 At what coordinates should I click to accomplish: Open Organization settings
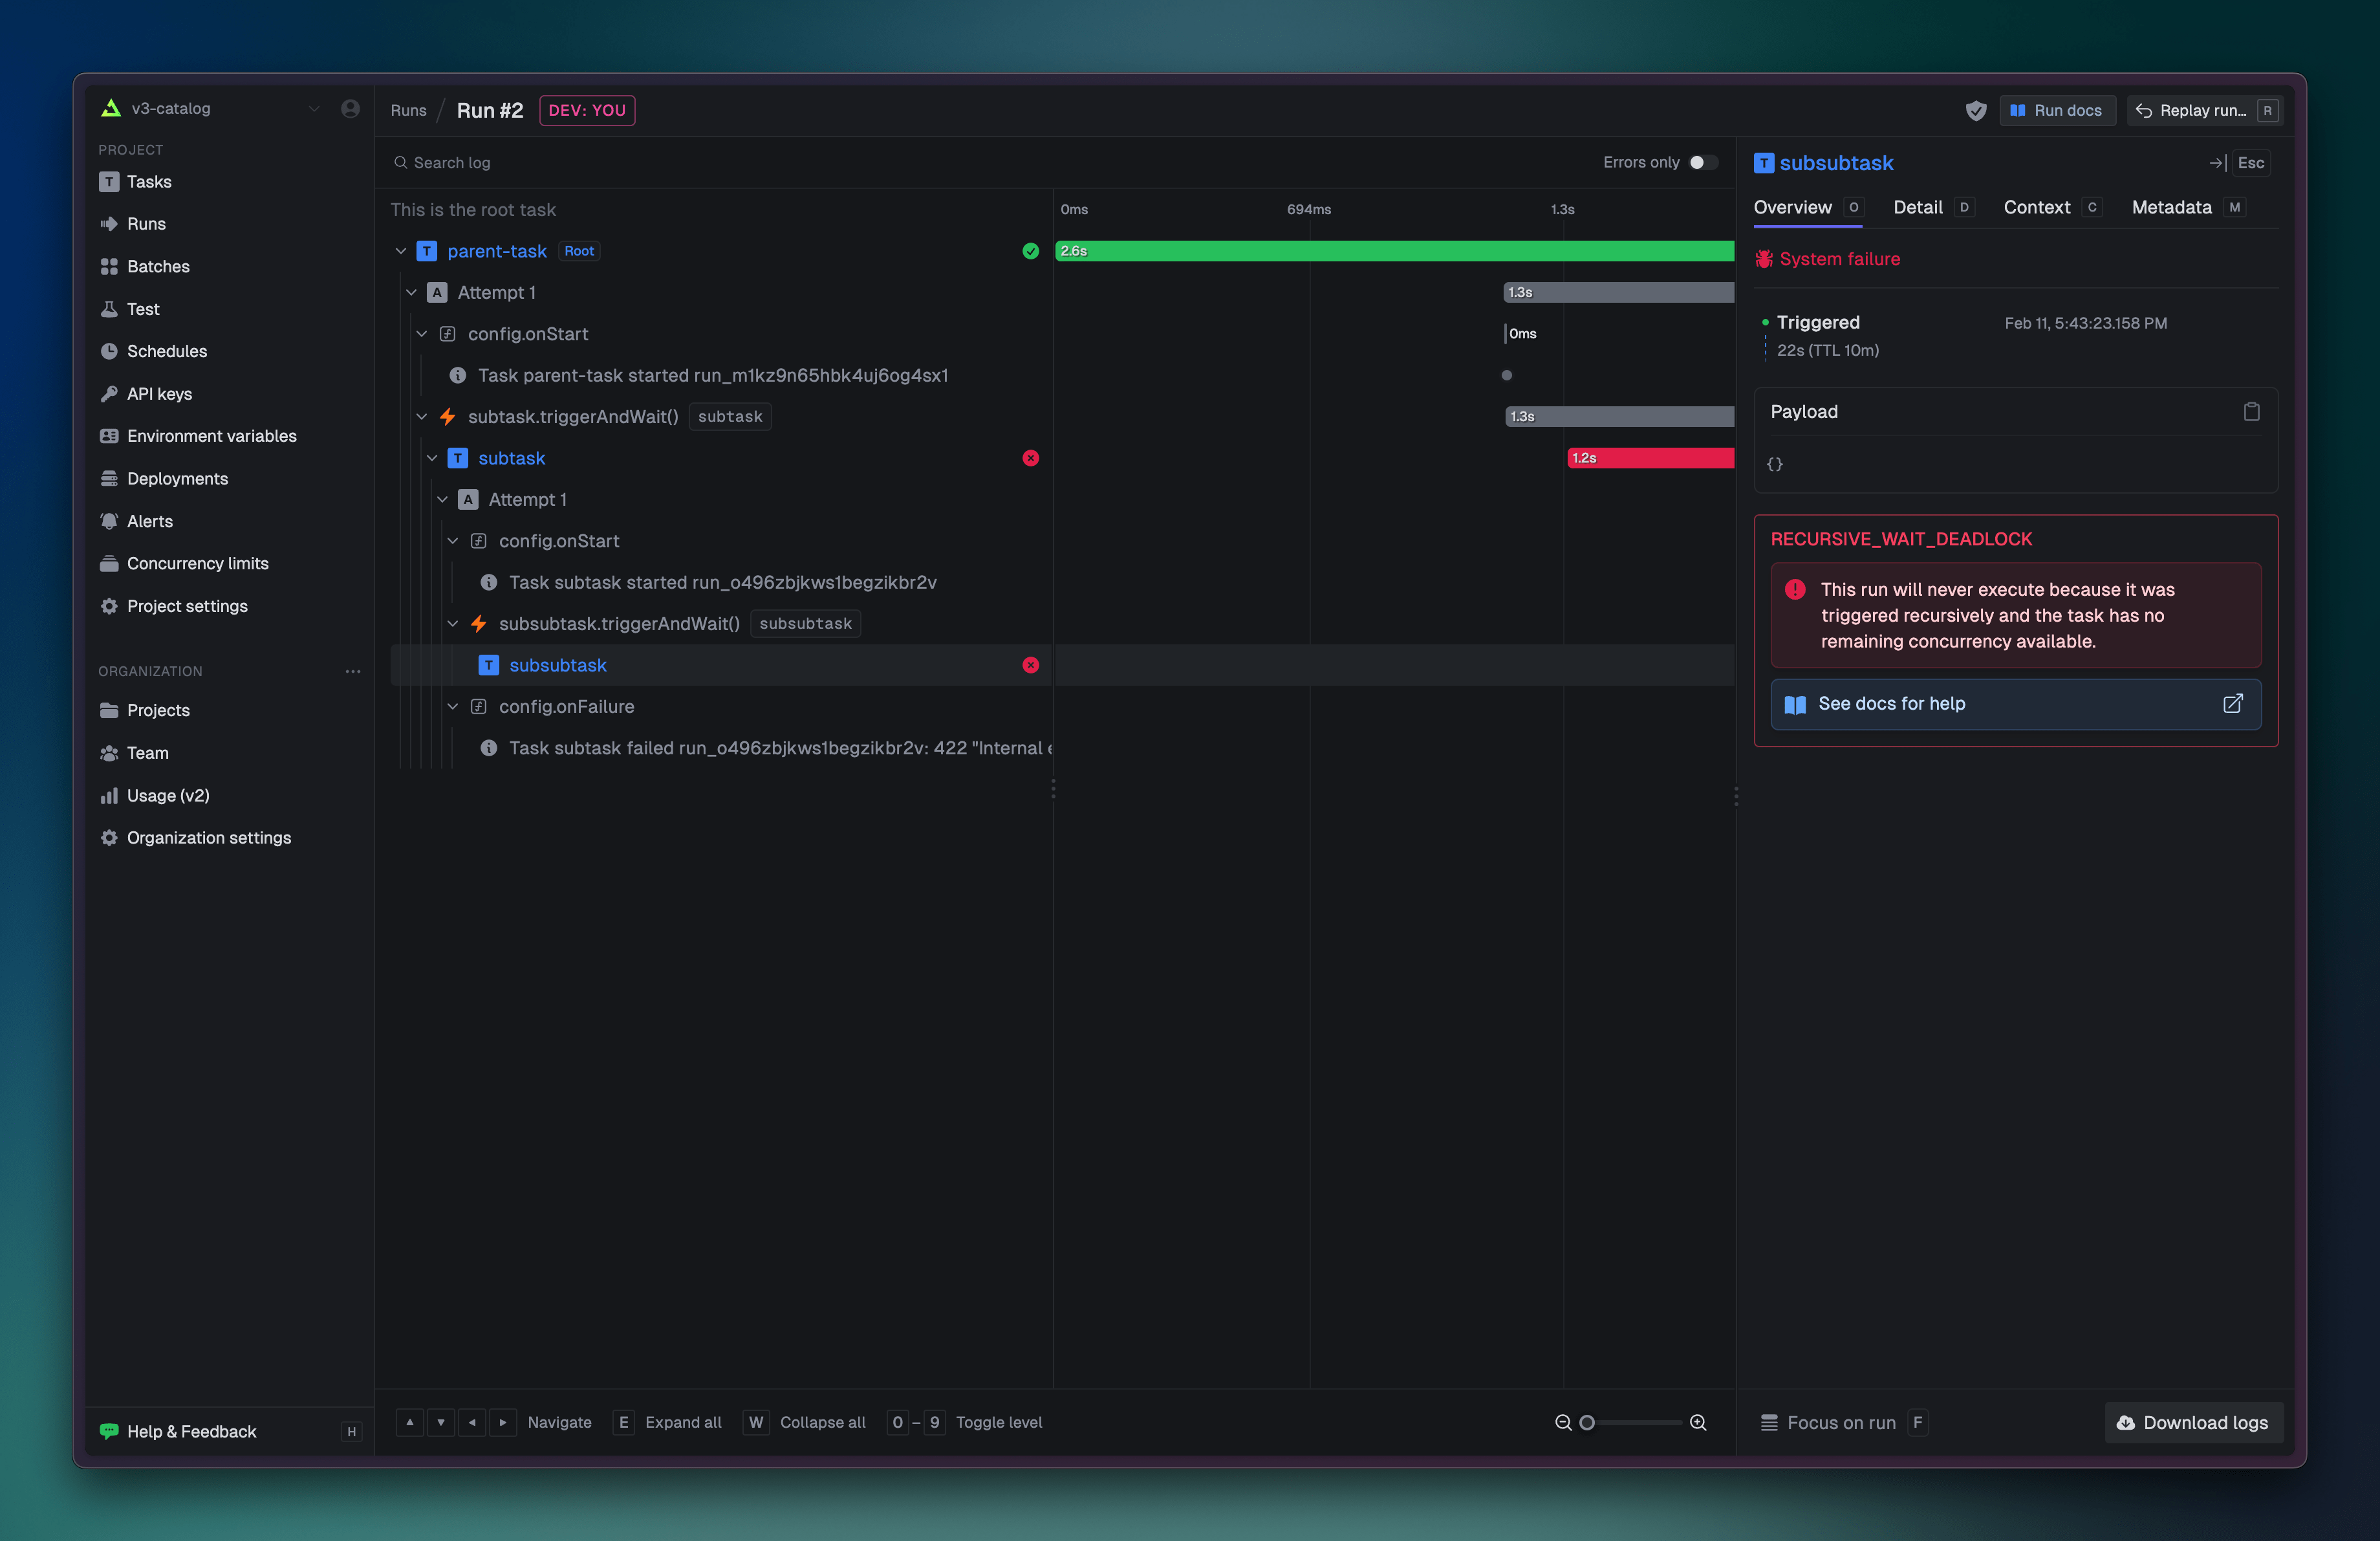[x=196, y=838]
